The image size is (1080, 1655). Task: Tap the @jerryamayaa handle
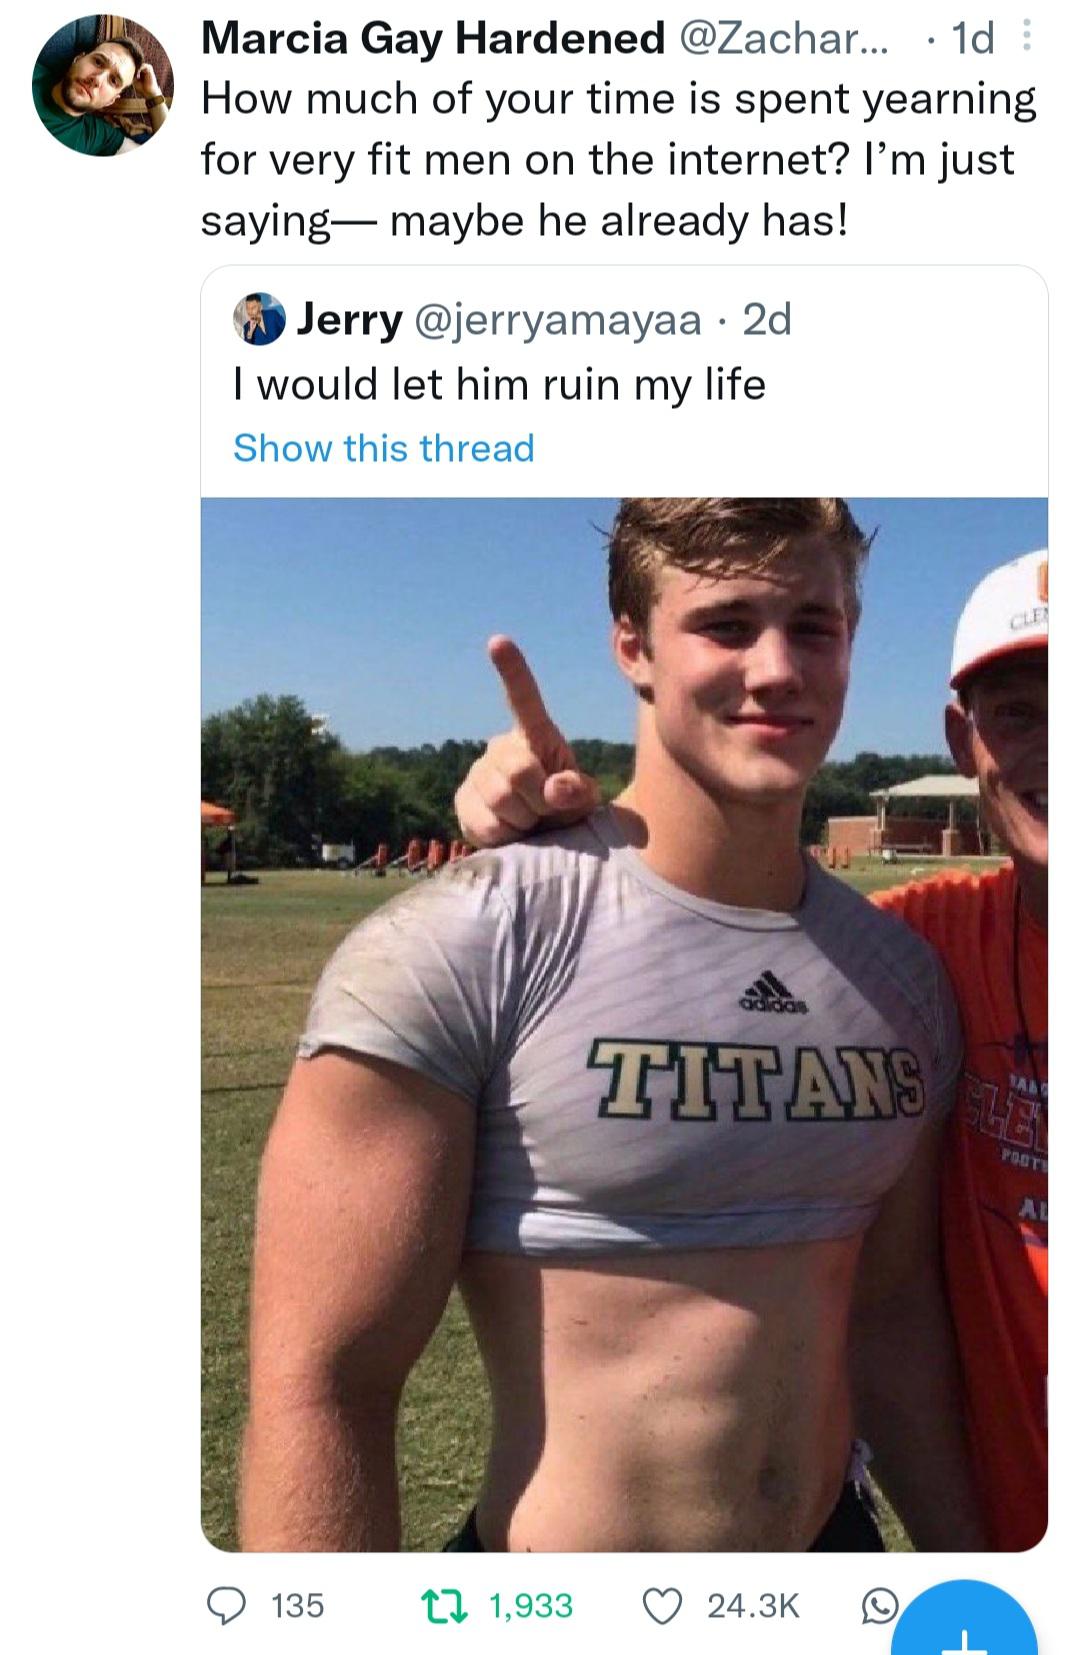558,320
